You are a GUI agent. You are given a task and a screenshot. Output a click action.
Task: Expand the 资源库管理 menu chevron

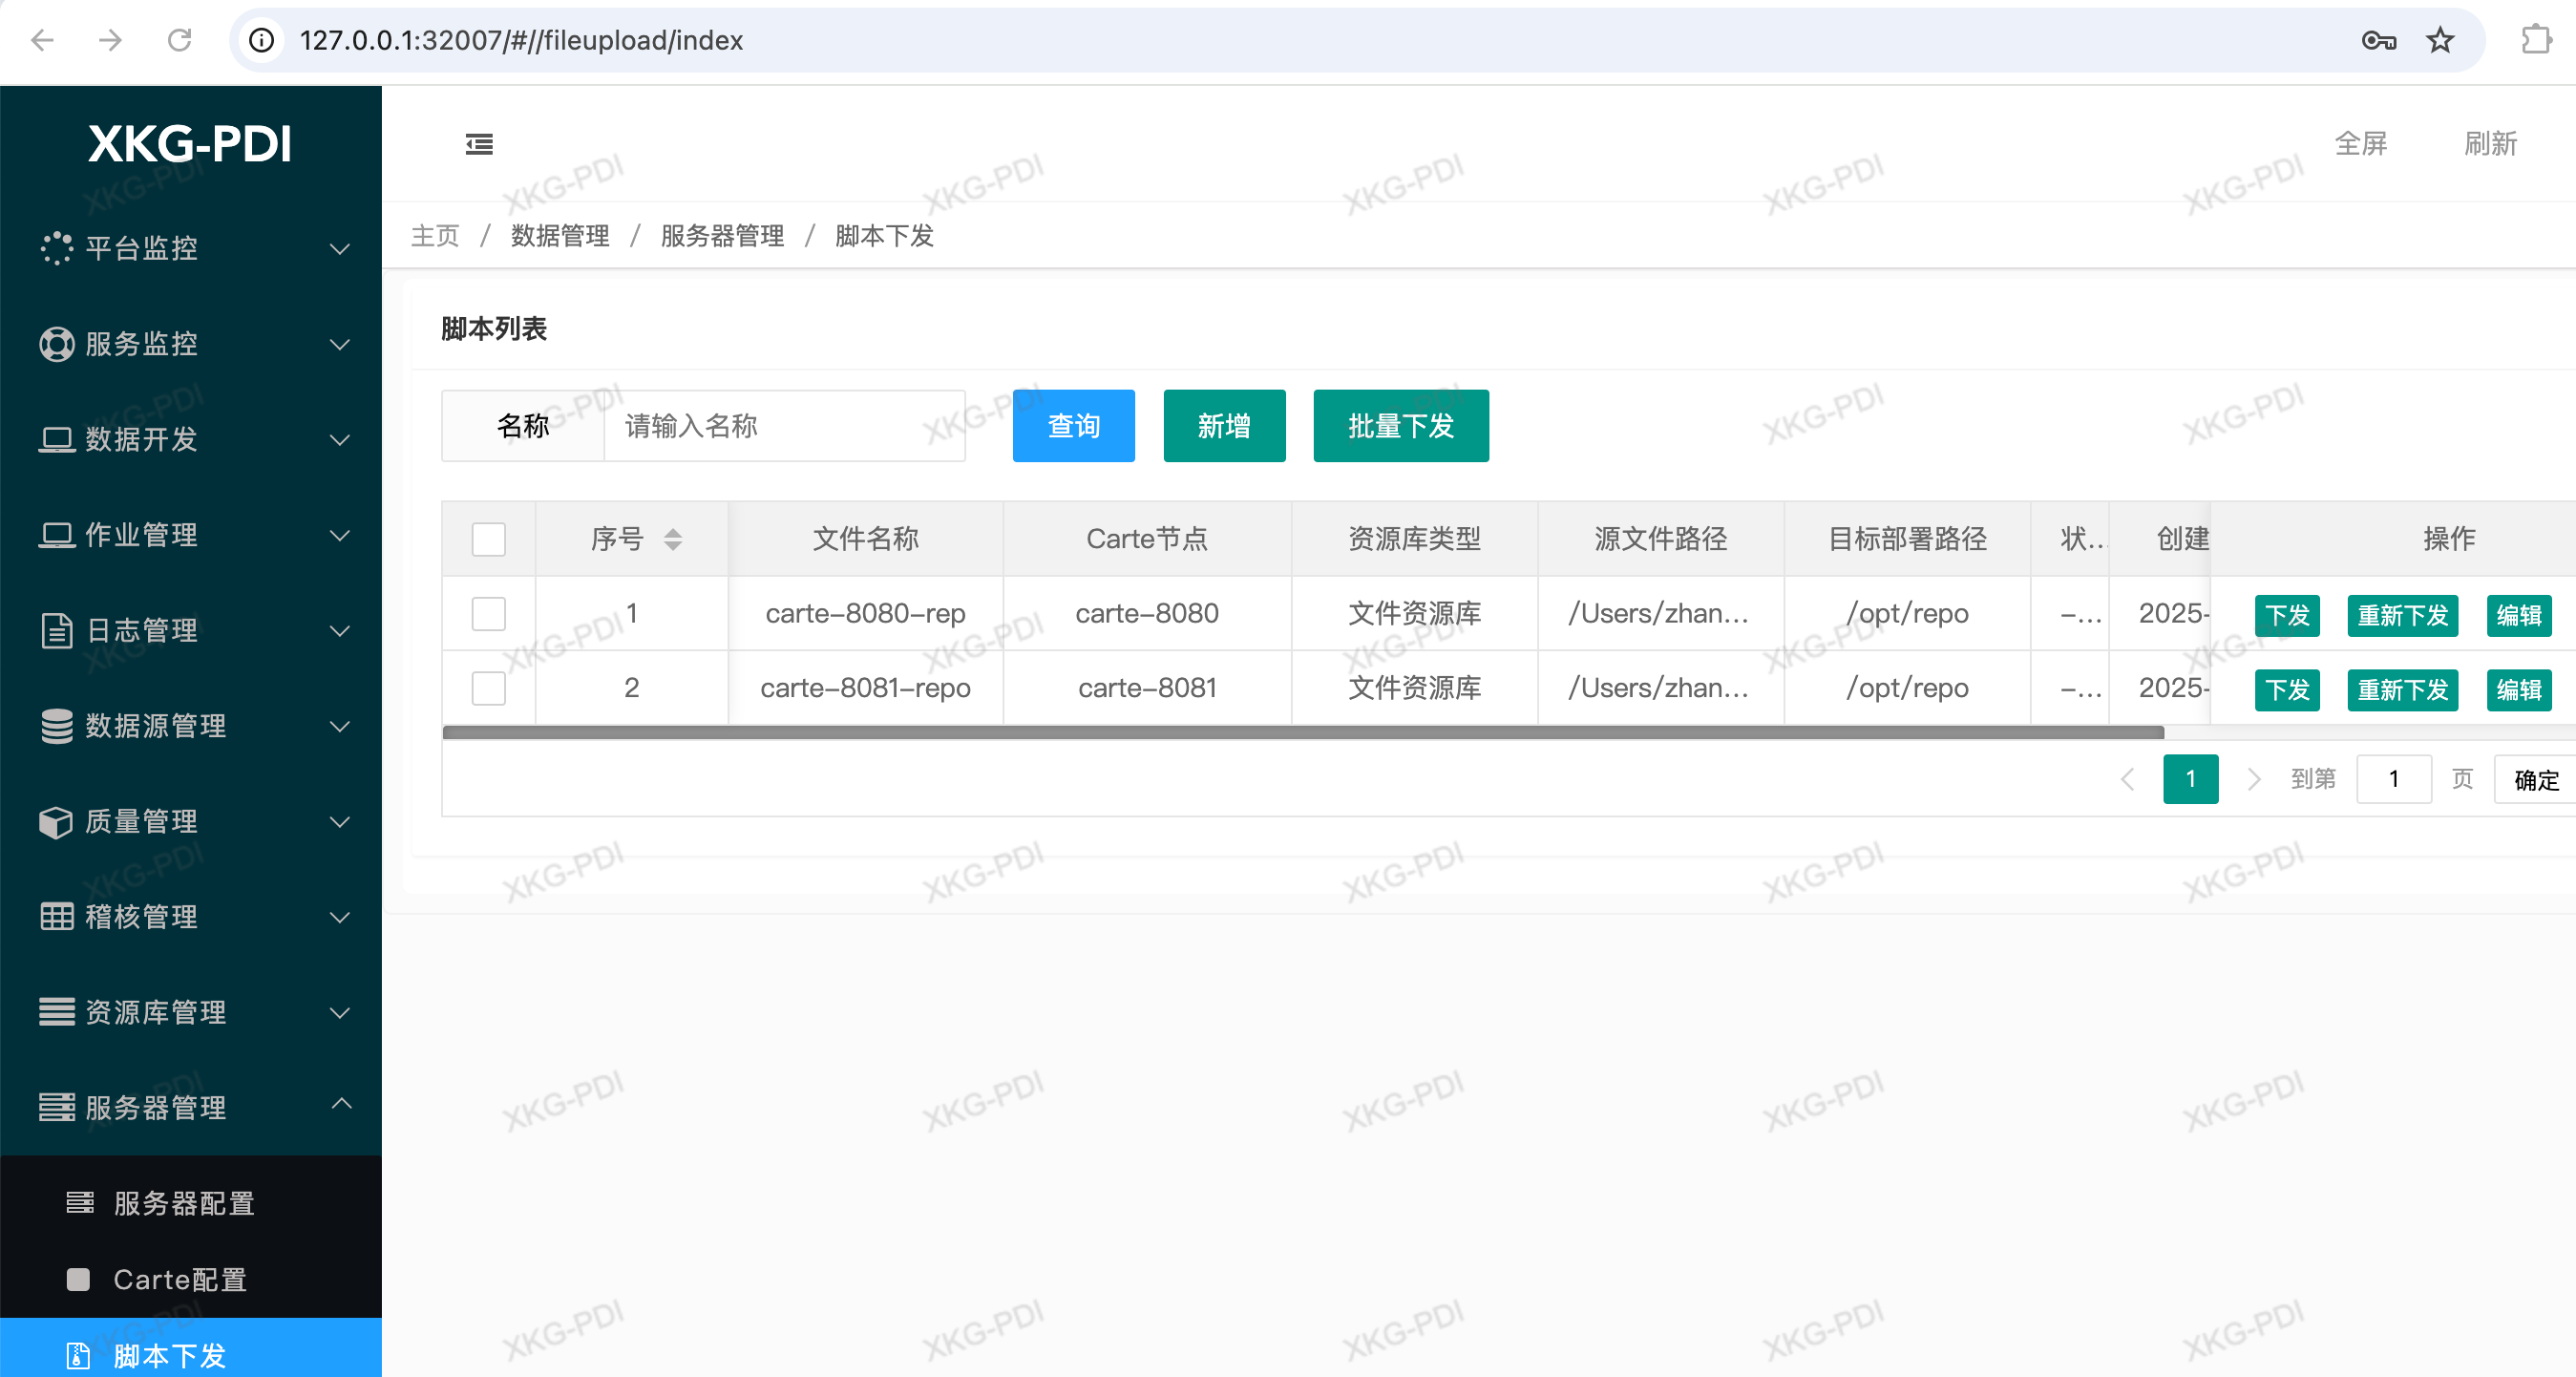340,1013
